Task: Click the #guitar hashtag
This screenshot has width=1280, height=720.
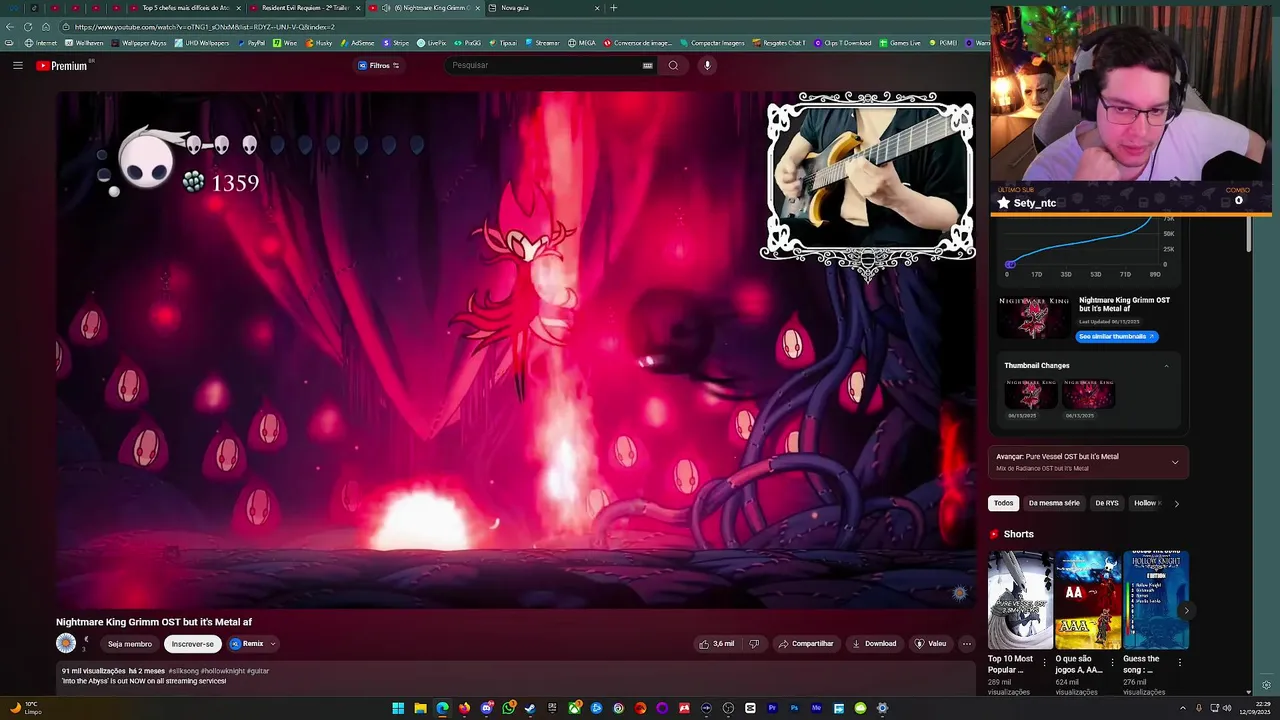Action: tap(258, 671)
